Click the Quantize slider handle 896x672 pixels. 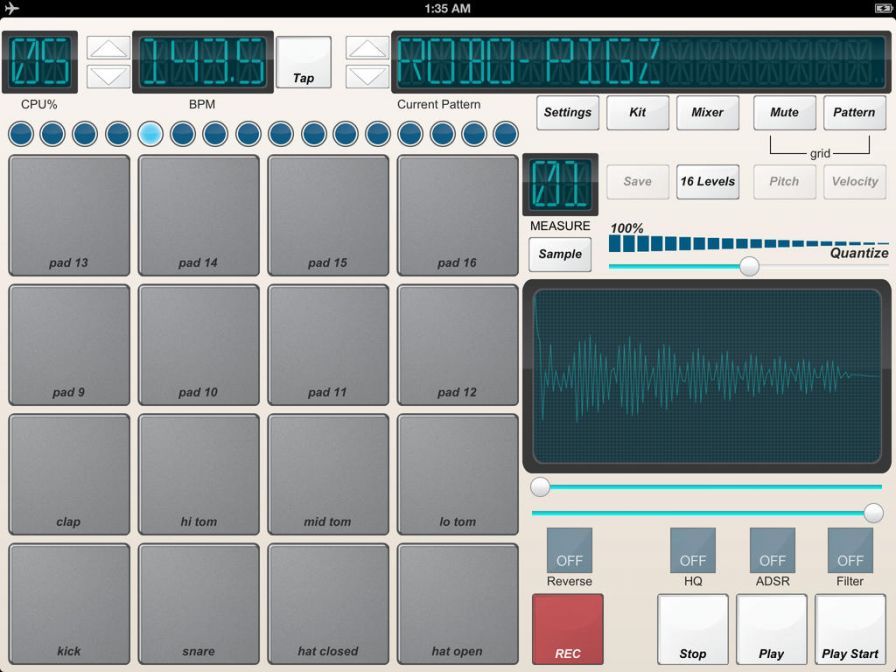(x=749, y=266)
